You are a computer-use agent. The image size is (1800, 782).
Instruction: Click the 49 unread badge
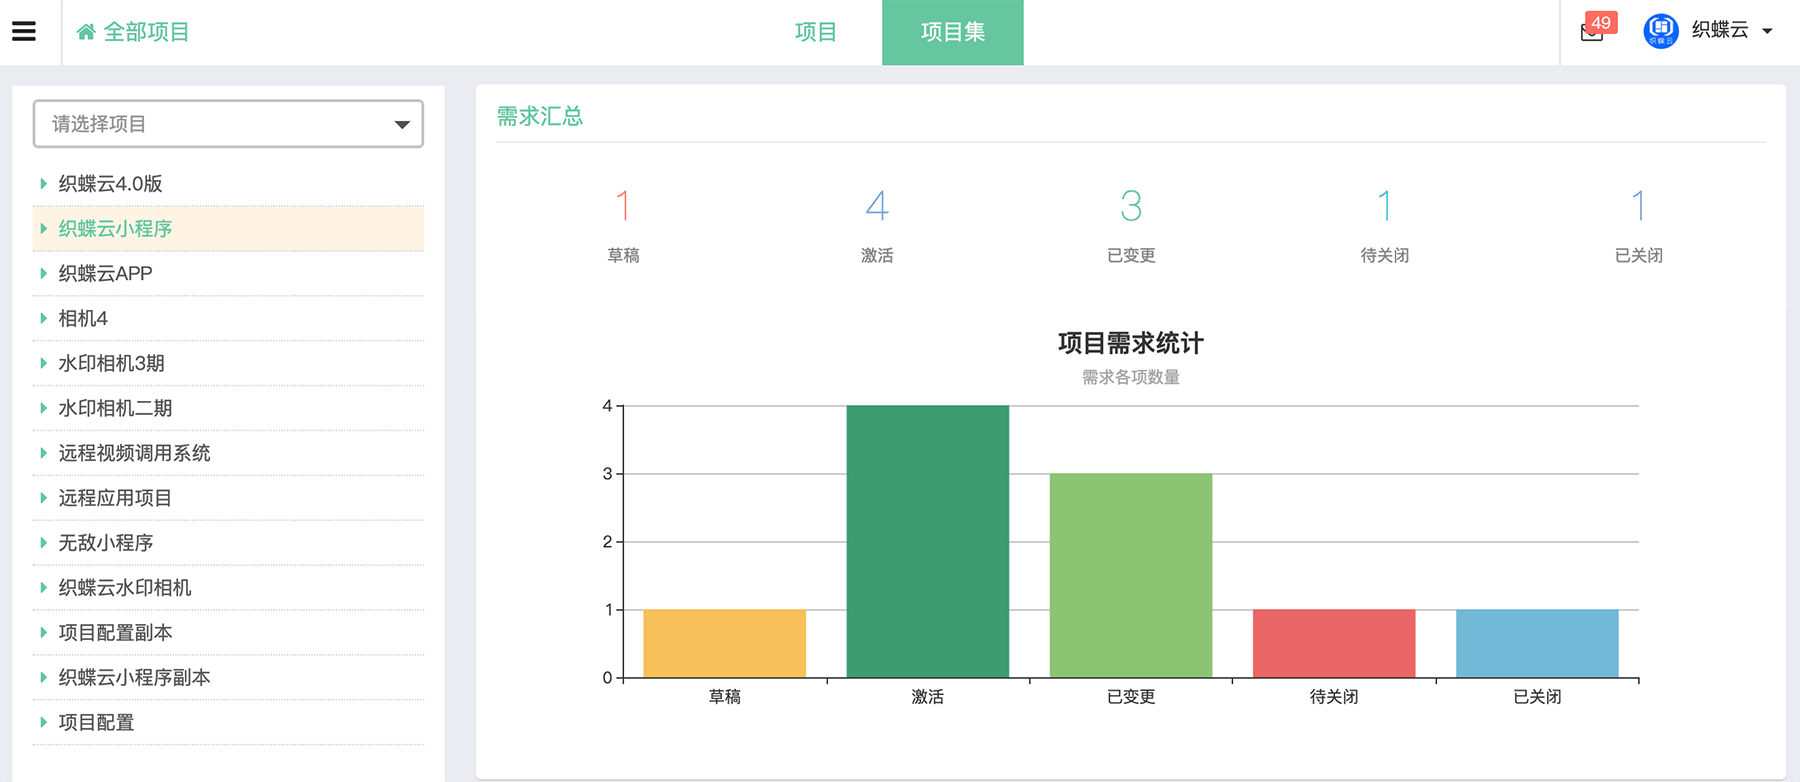[x=1601, y=22]
